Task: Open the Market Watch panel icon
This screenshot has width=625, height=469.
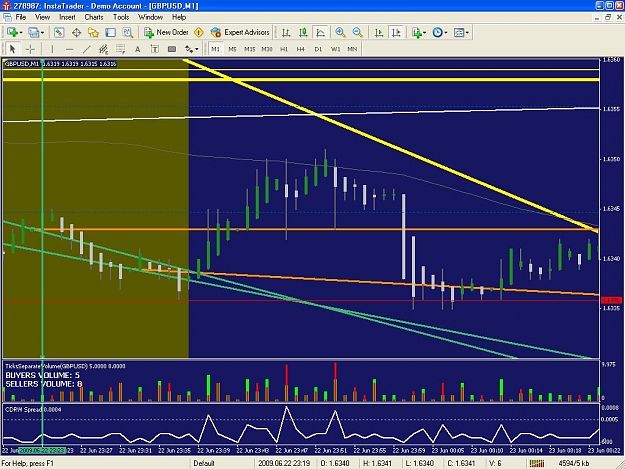Action: [x=59, y=33]
